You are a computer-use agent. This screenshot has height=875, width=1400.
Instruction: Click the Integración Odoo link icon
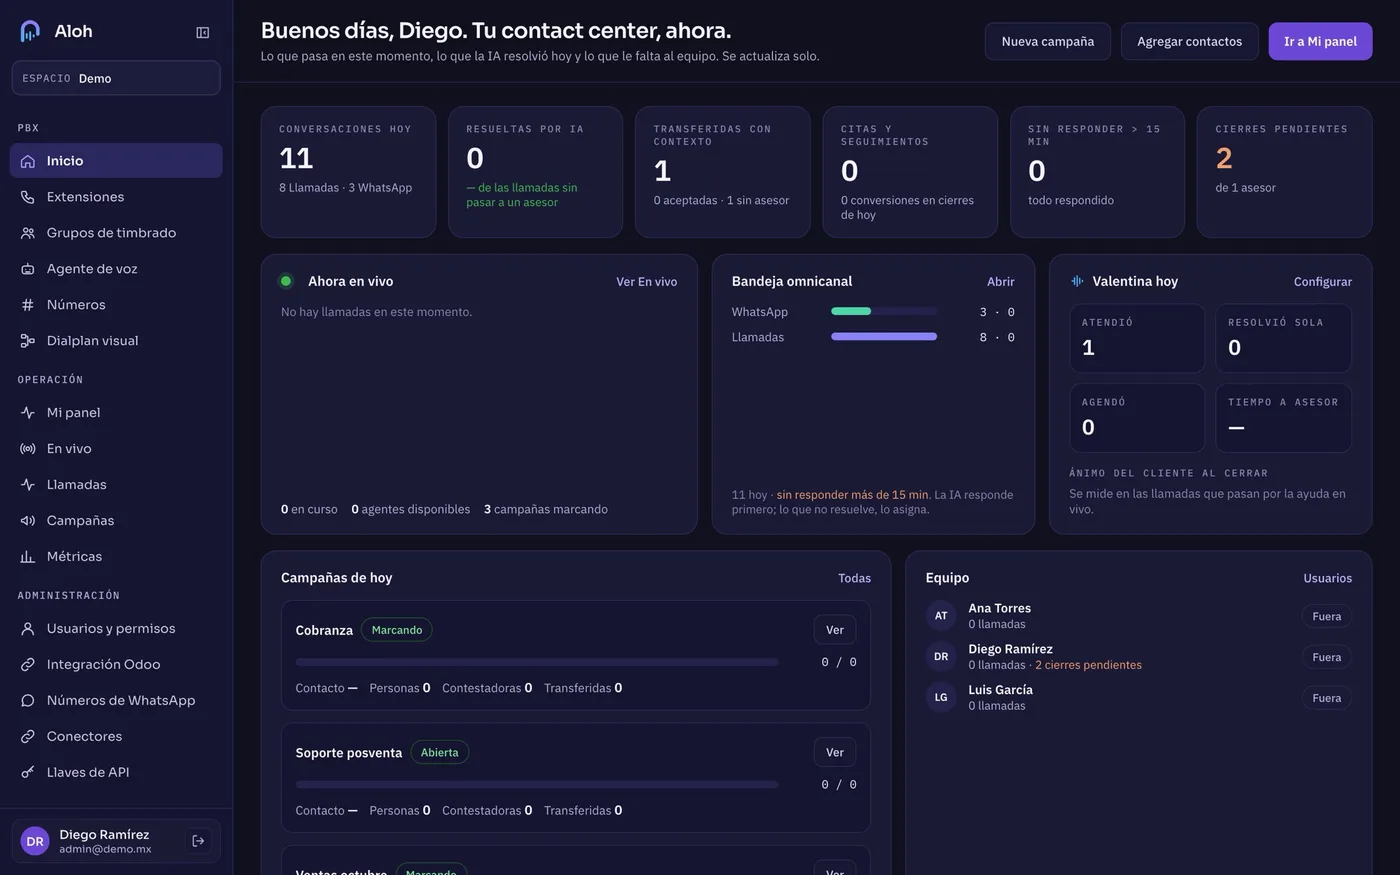(x=28, y=665)
